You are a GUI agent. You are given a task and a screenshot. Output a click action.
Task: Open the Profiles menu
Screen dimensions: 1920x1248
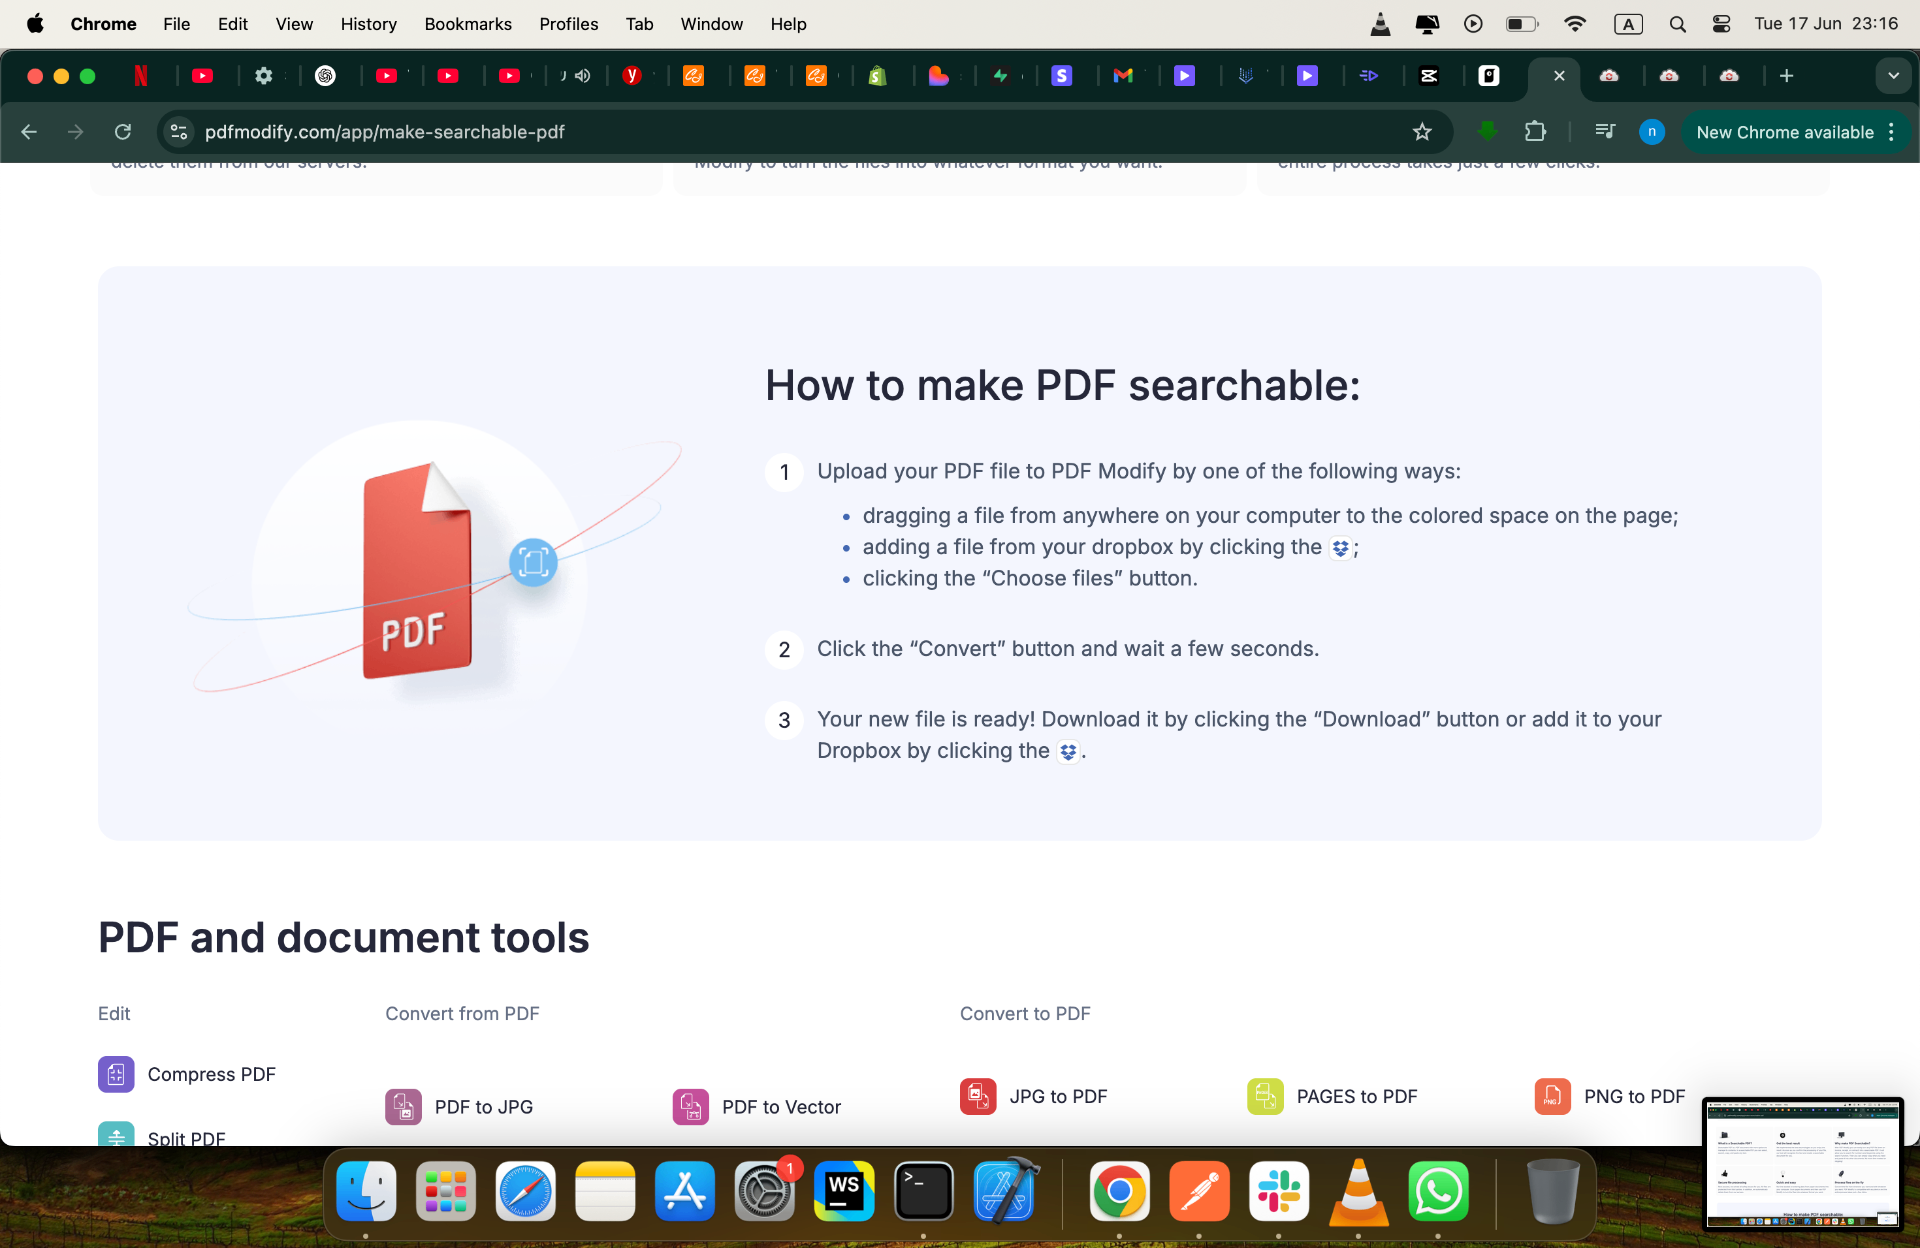click(x=568, y=24)
